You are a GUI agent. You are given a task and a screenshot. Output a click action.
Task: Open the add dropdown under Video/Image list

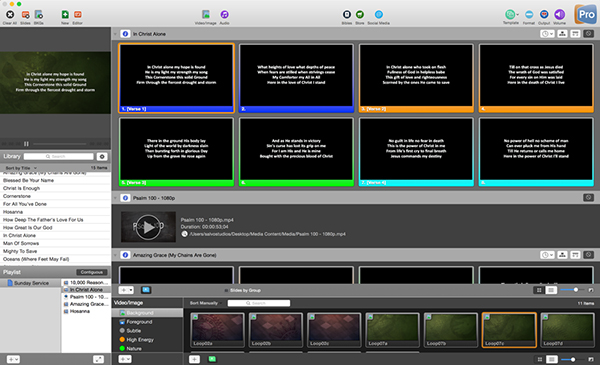(125, 359)
